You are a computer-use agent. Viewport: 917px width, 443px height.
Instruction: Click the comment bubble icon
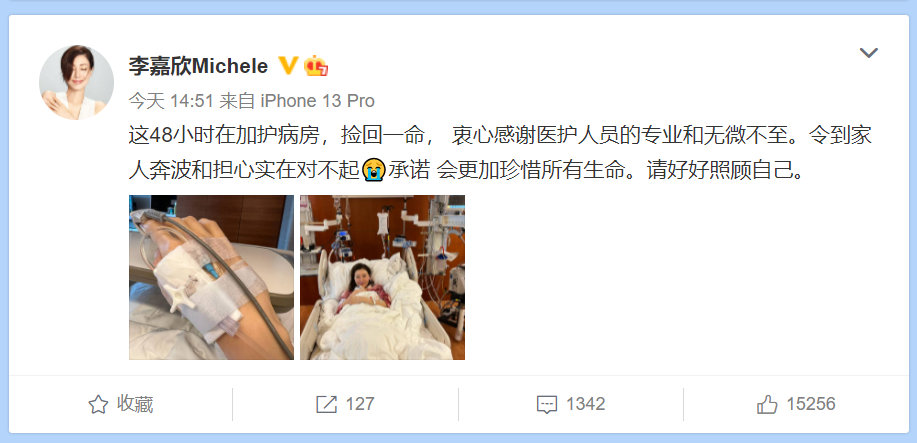pos(547,404)
